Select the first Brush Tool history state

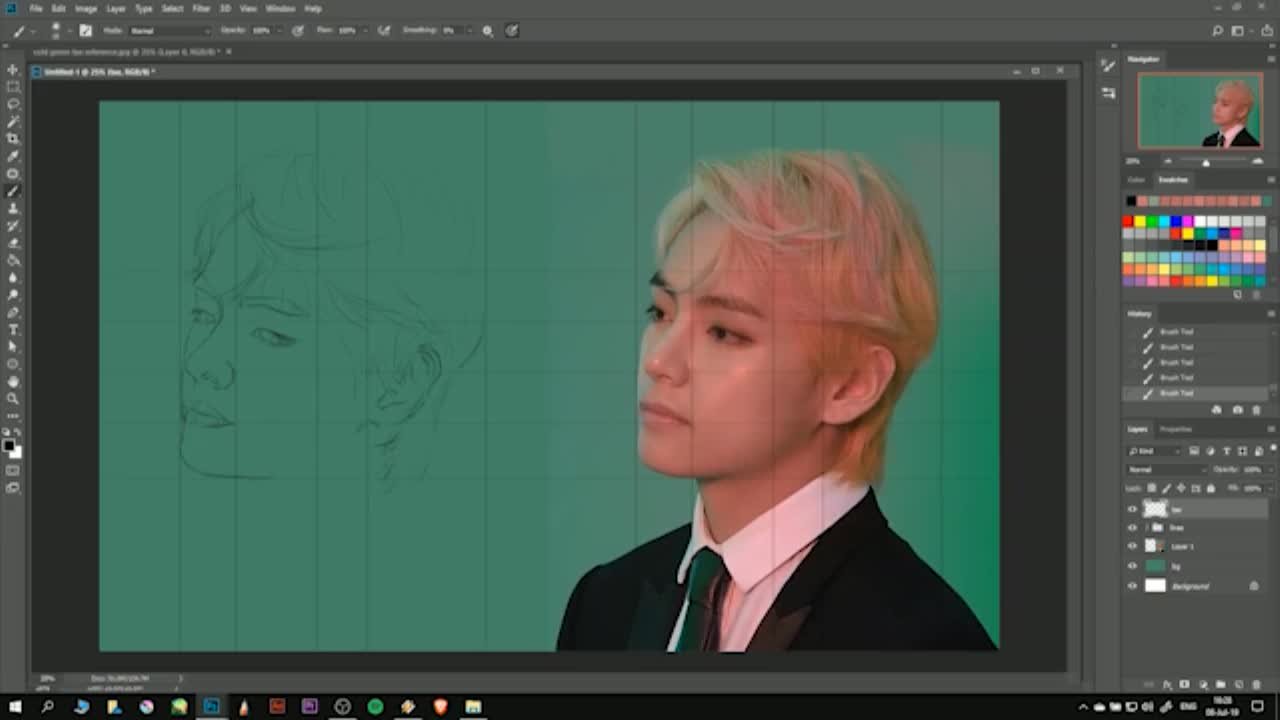pyautogui.click(x=1197, y=332)
